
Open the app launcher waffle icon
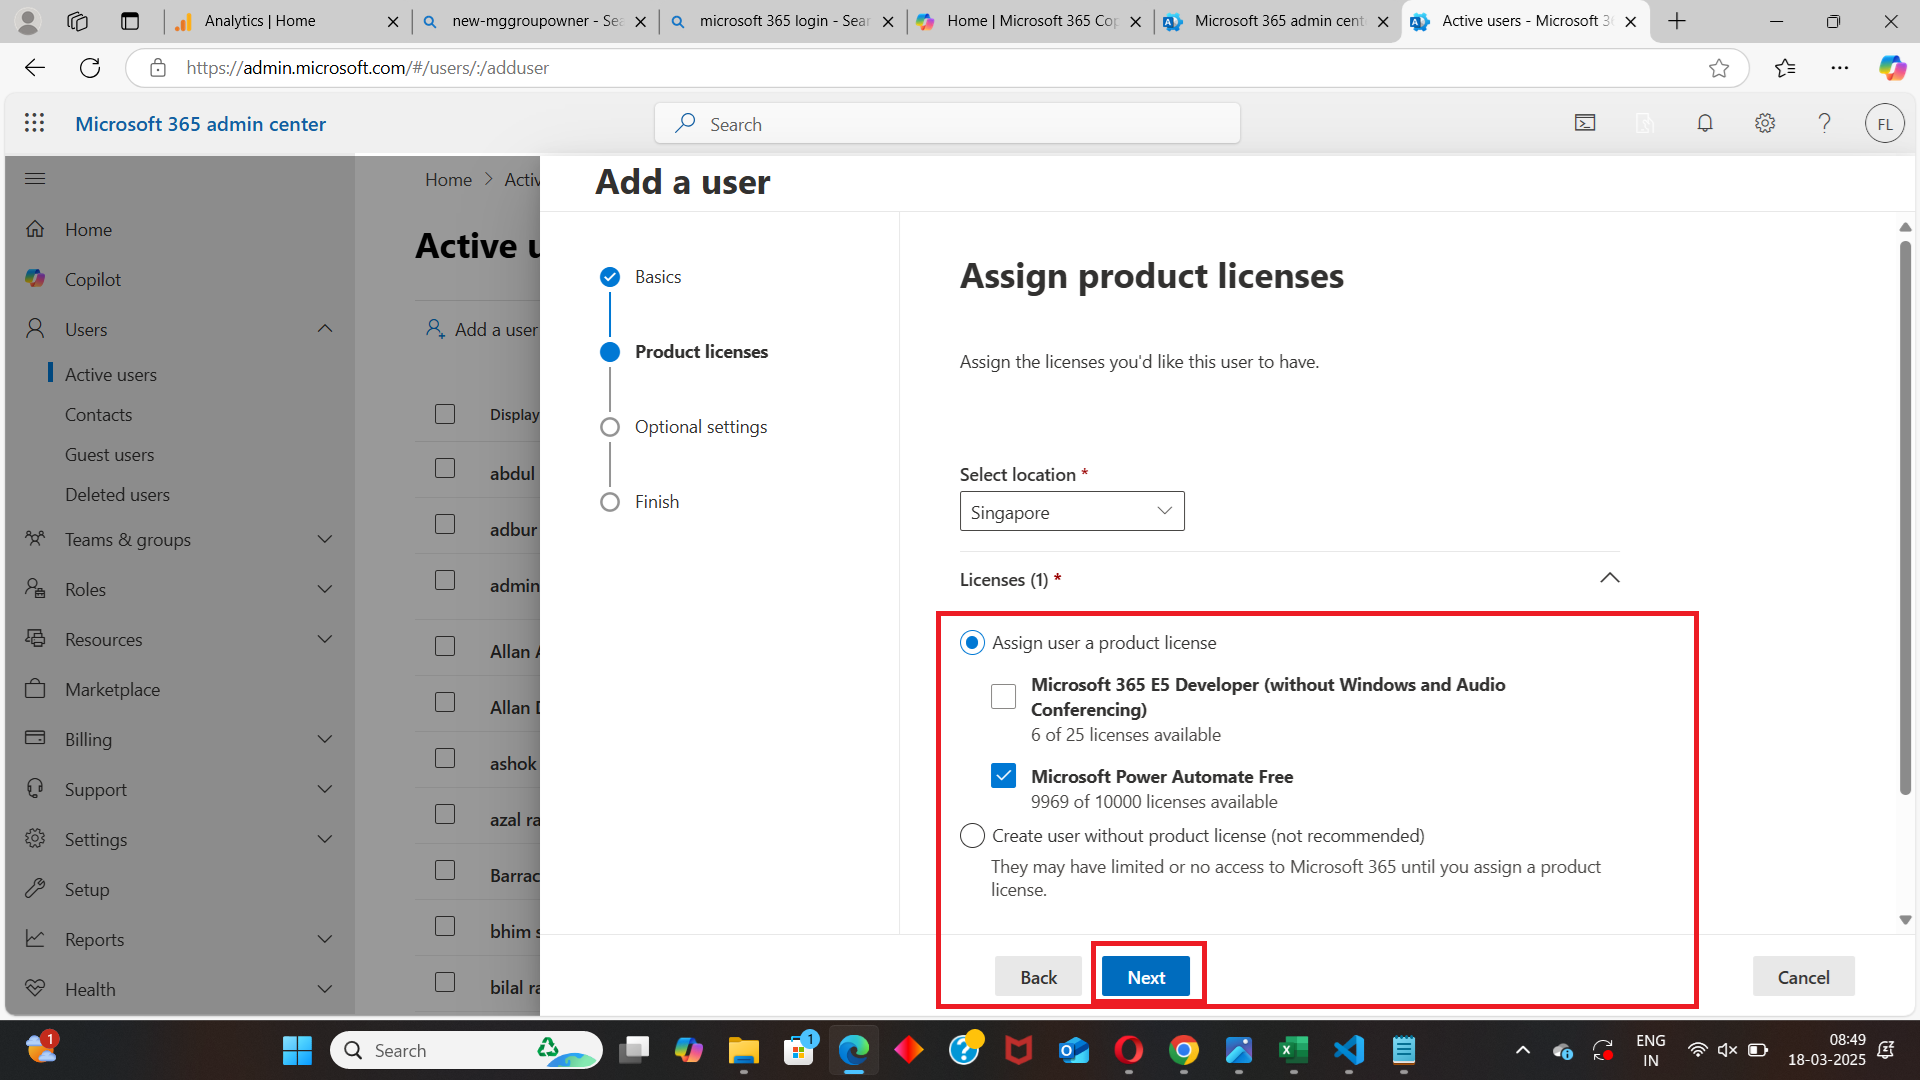(35, 123)
